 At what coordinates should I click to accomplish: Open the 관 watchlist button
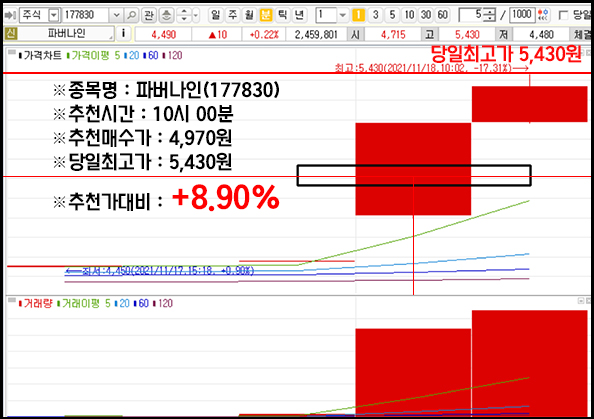149,15
